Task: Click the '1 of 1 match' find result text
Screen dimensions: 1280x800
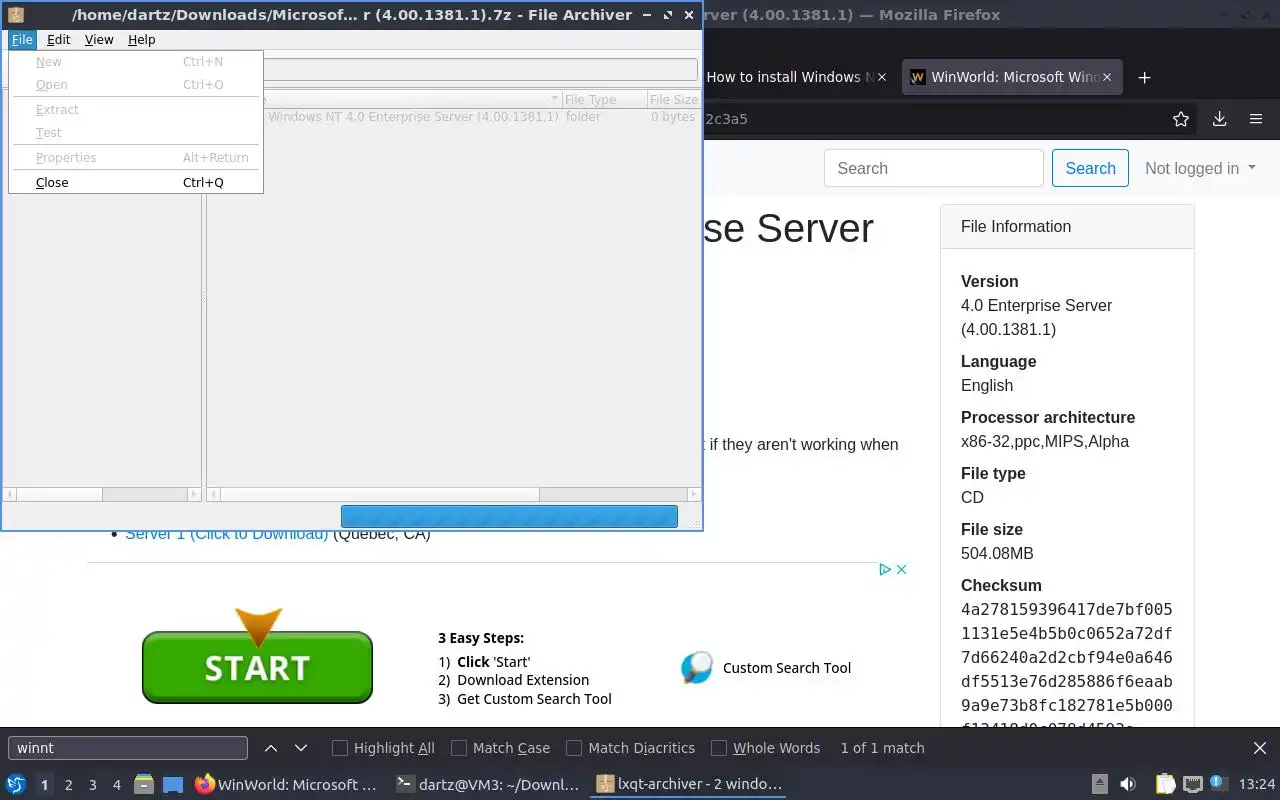Action: [882, 748]
